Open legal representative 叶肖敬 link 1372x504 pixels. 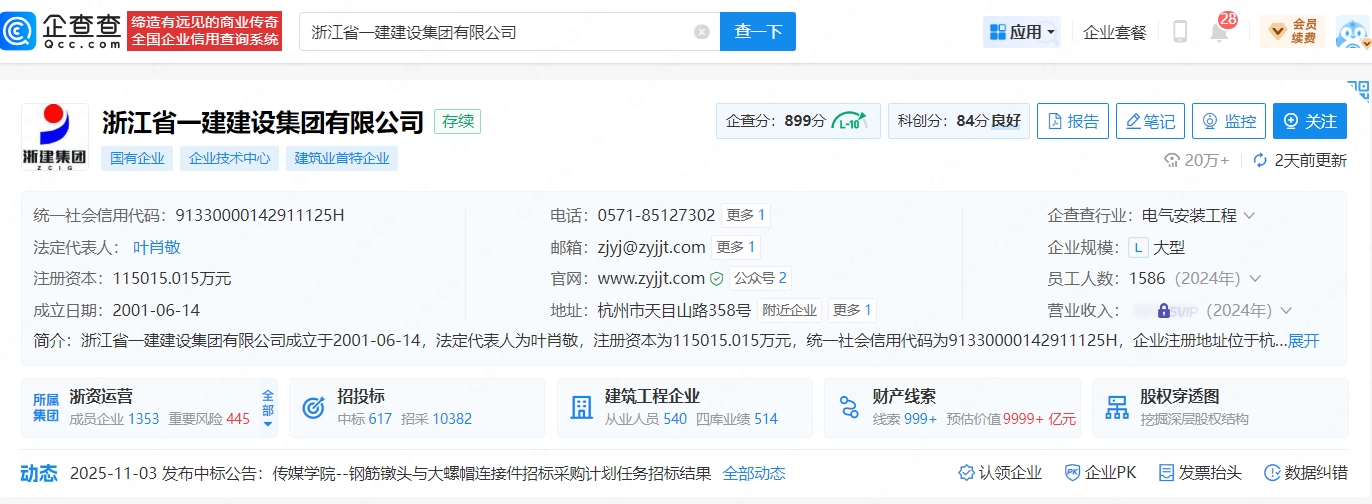coord(157,247)
